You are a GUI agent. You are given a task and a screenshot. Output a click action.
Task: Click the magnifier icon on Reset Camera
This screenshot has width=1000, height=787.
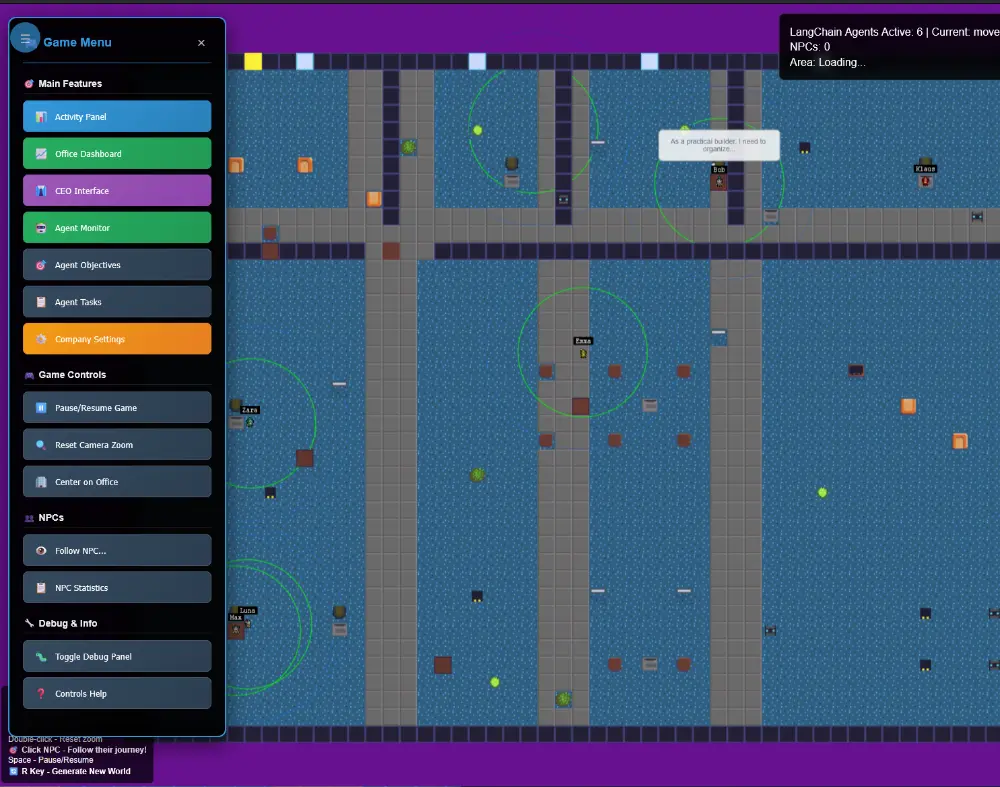tap(41, 445)
